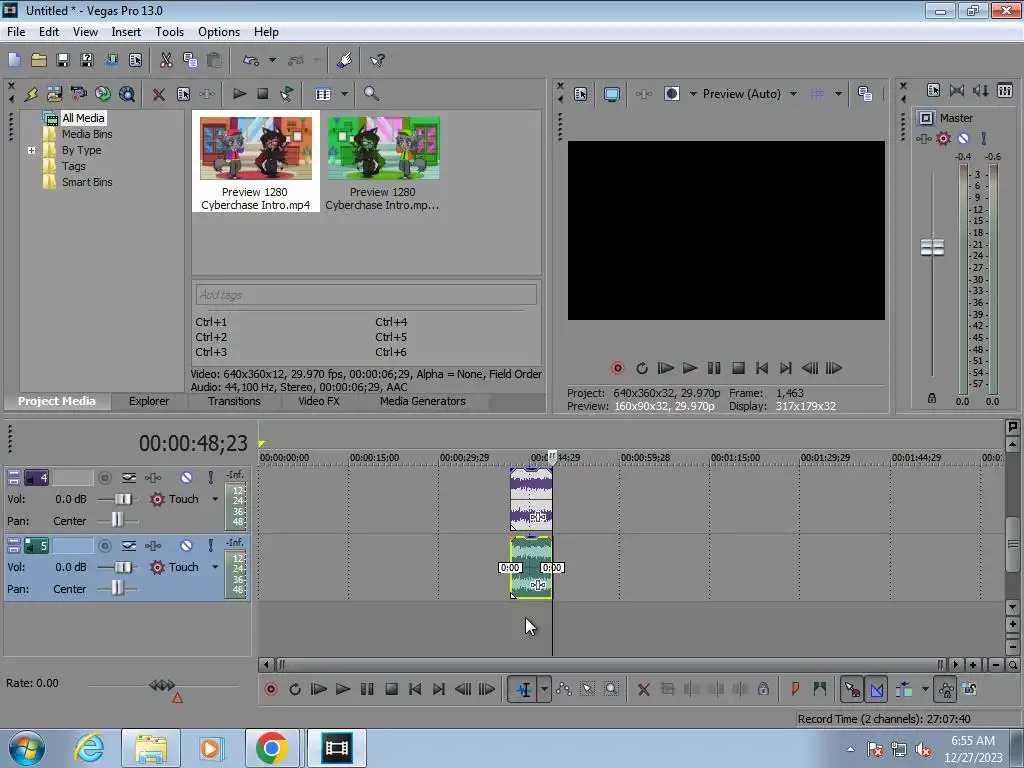Mute audio track 5
1024x768 pixels.
pyautogui.click(x=186, y=546)
